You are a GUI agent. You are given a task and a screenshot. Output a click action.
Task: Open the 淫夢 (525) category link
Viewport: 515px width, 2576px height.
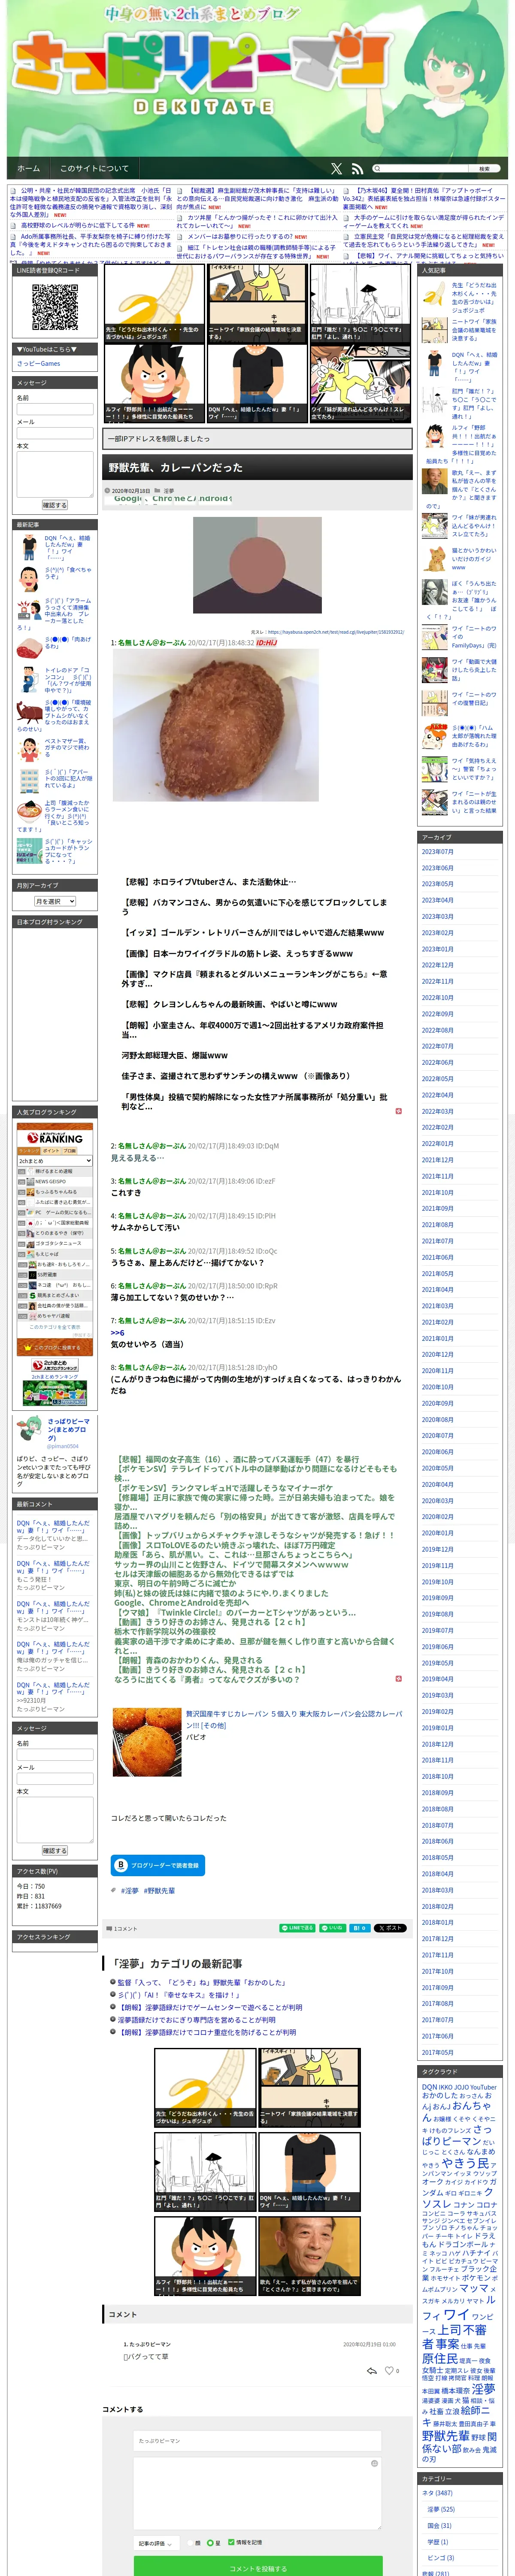tap(441, 2509)
